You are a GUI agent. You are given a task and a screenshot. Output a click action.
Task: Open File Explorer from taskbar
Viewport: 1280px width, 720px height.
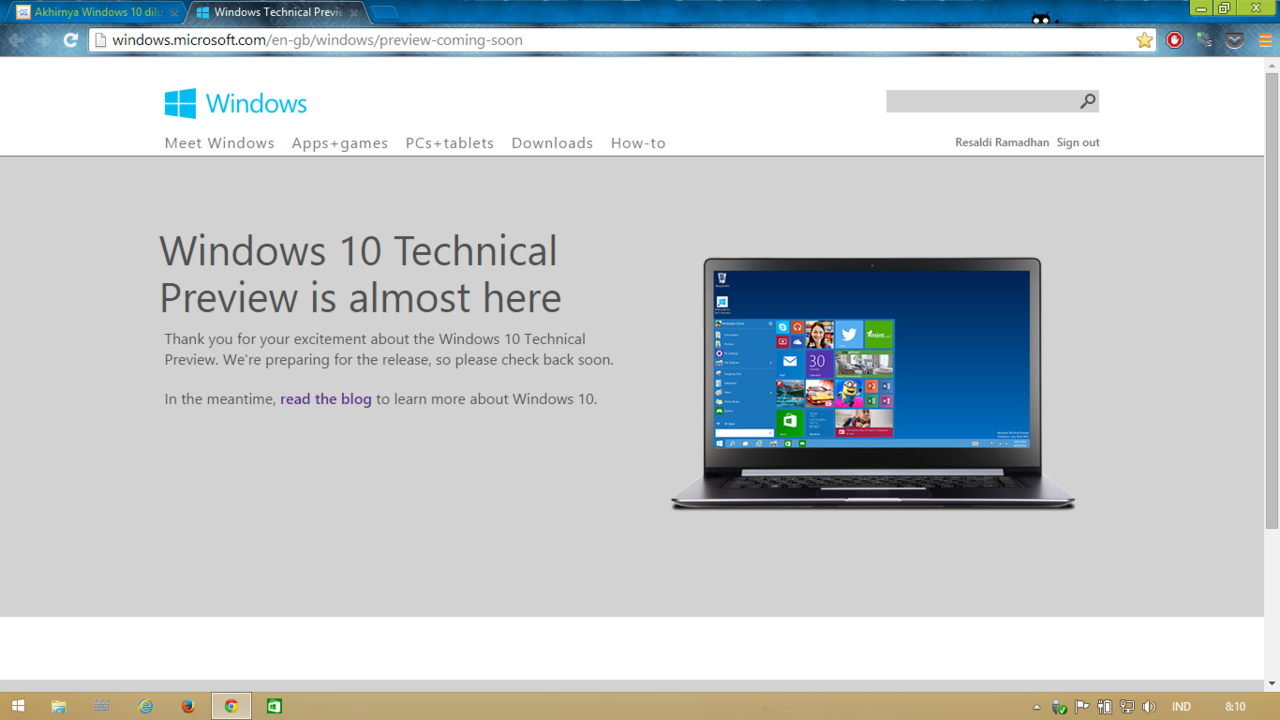click(59, 706)
